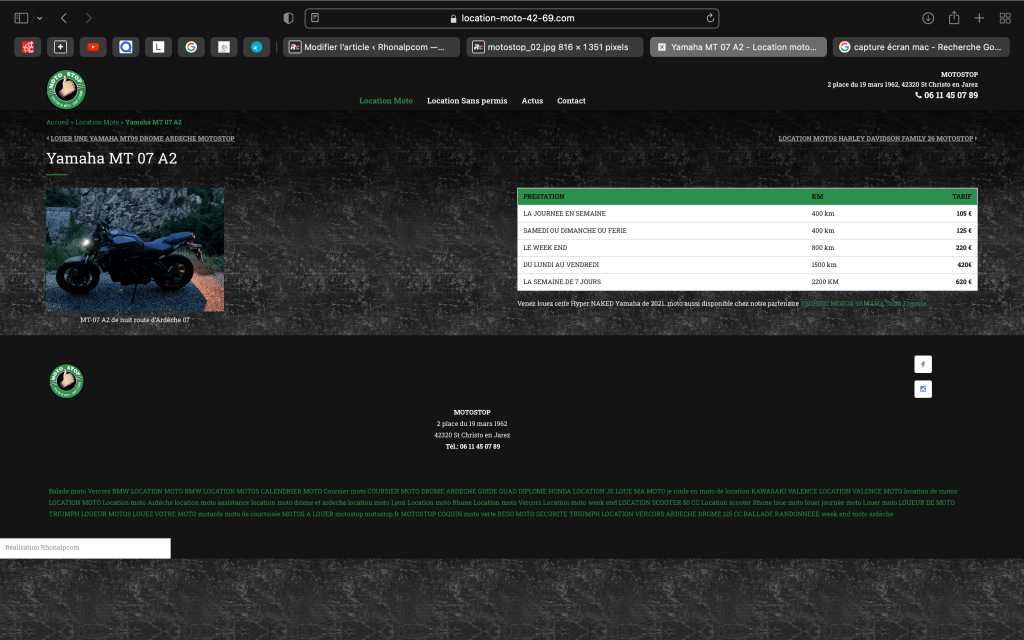Follow the Accueil breadcrumb link
1024x640 pixels.
57,122
